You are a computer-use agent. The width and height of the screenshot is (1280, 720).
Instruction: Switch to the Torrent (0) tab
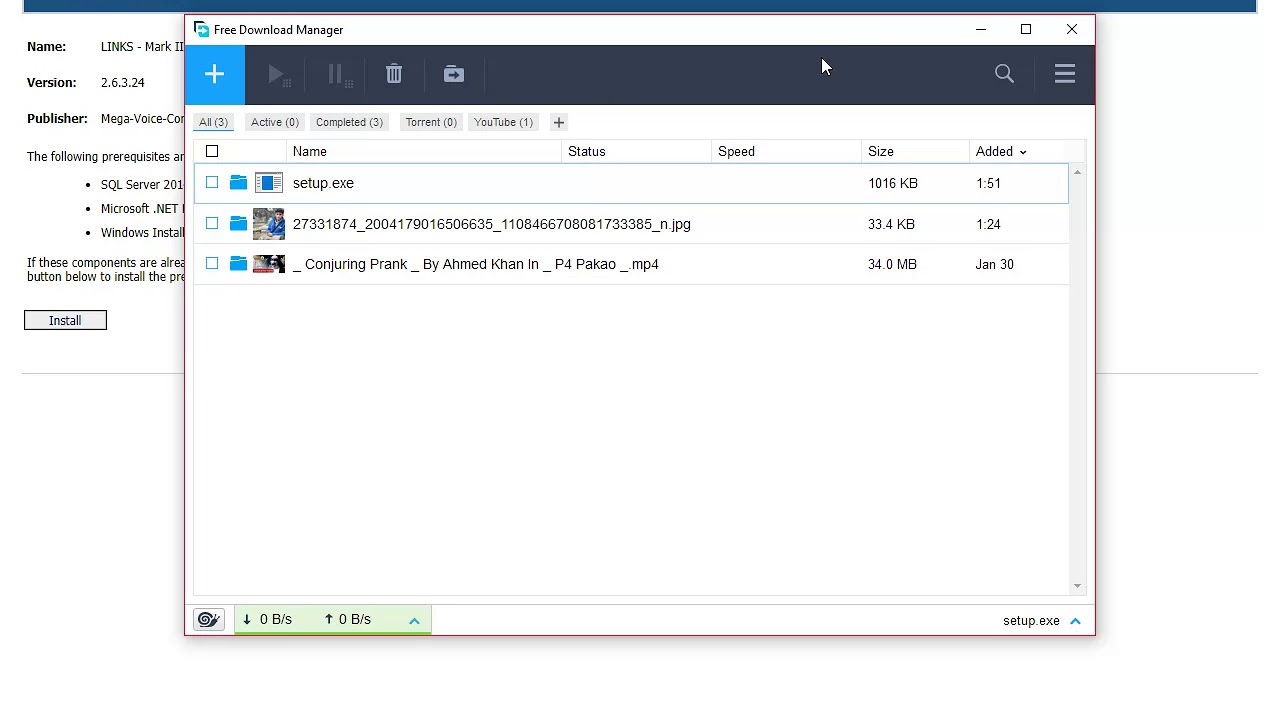[x=431, y=122]
